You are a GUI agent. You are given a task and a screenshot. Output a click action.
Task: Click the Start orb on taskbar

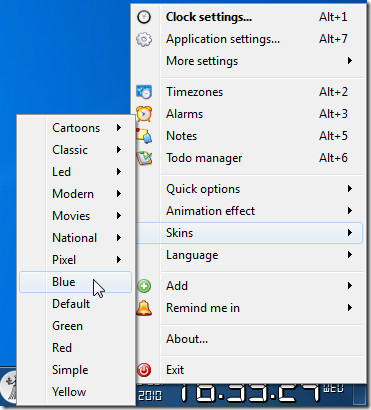point(9,387)
